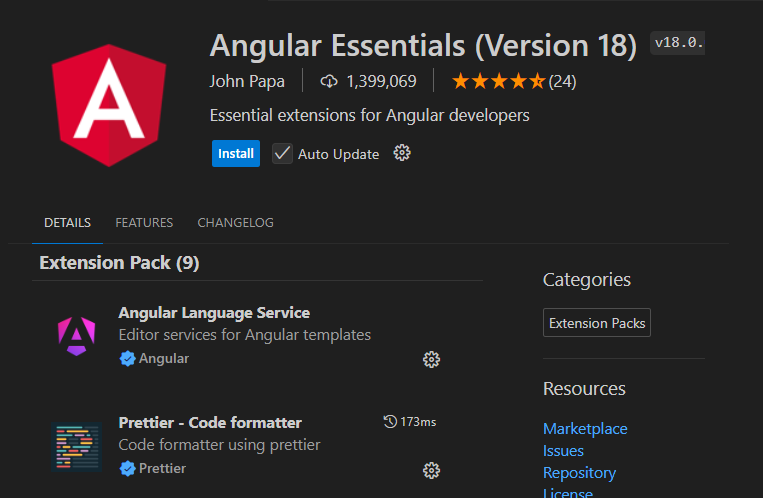This screenshot has height=498, width=763.
Task: Switch to the Details tab
Action: click(x=67, y=223)
